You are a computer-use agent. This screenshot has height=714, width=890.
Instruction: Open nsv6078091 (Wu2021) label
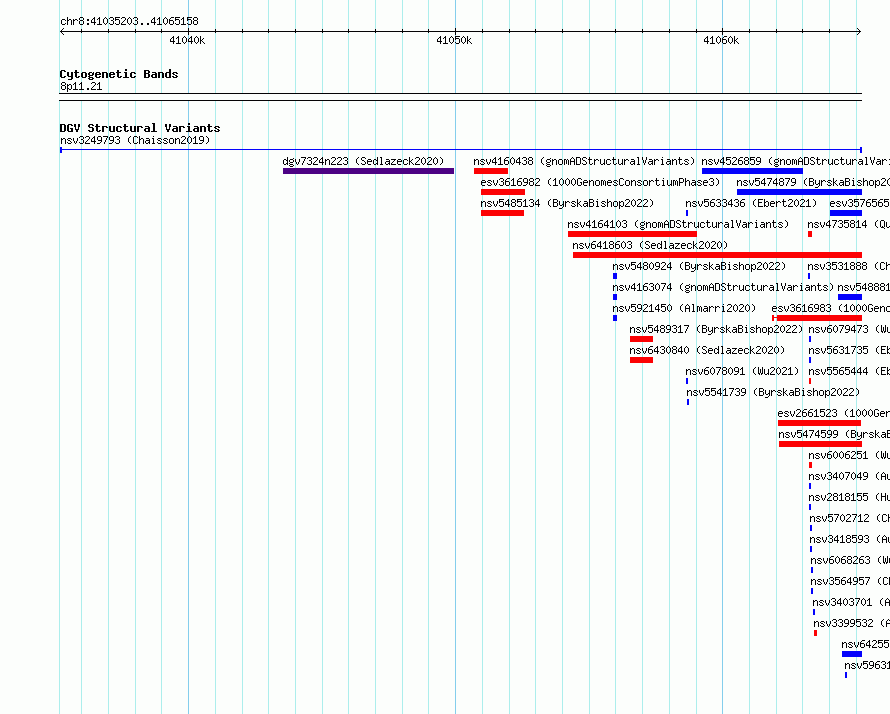click(x=742, y=371)
